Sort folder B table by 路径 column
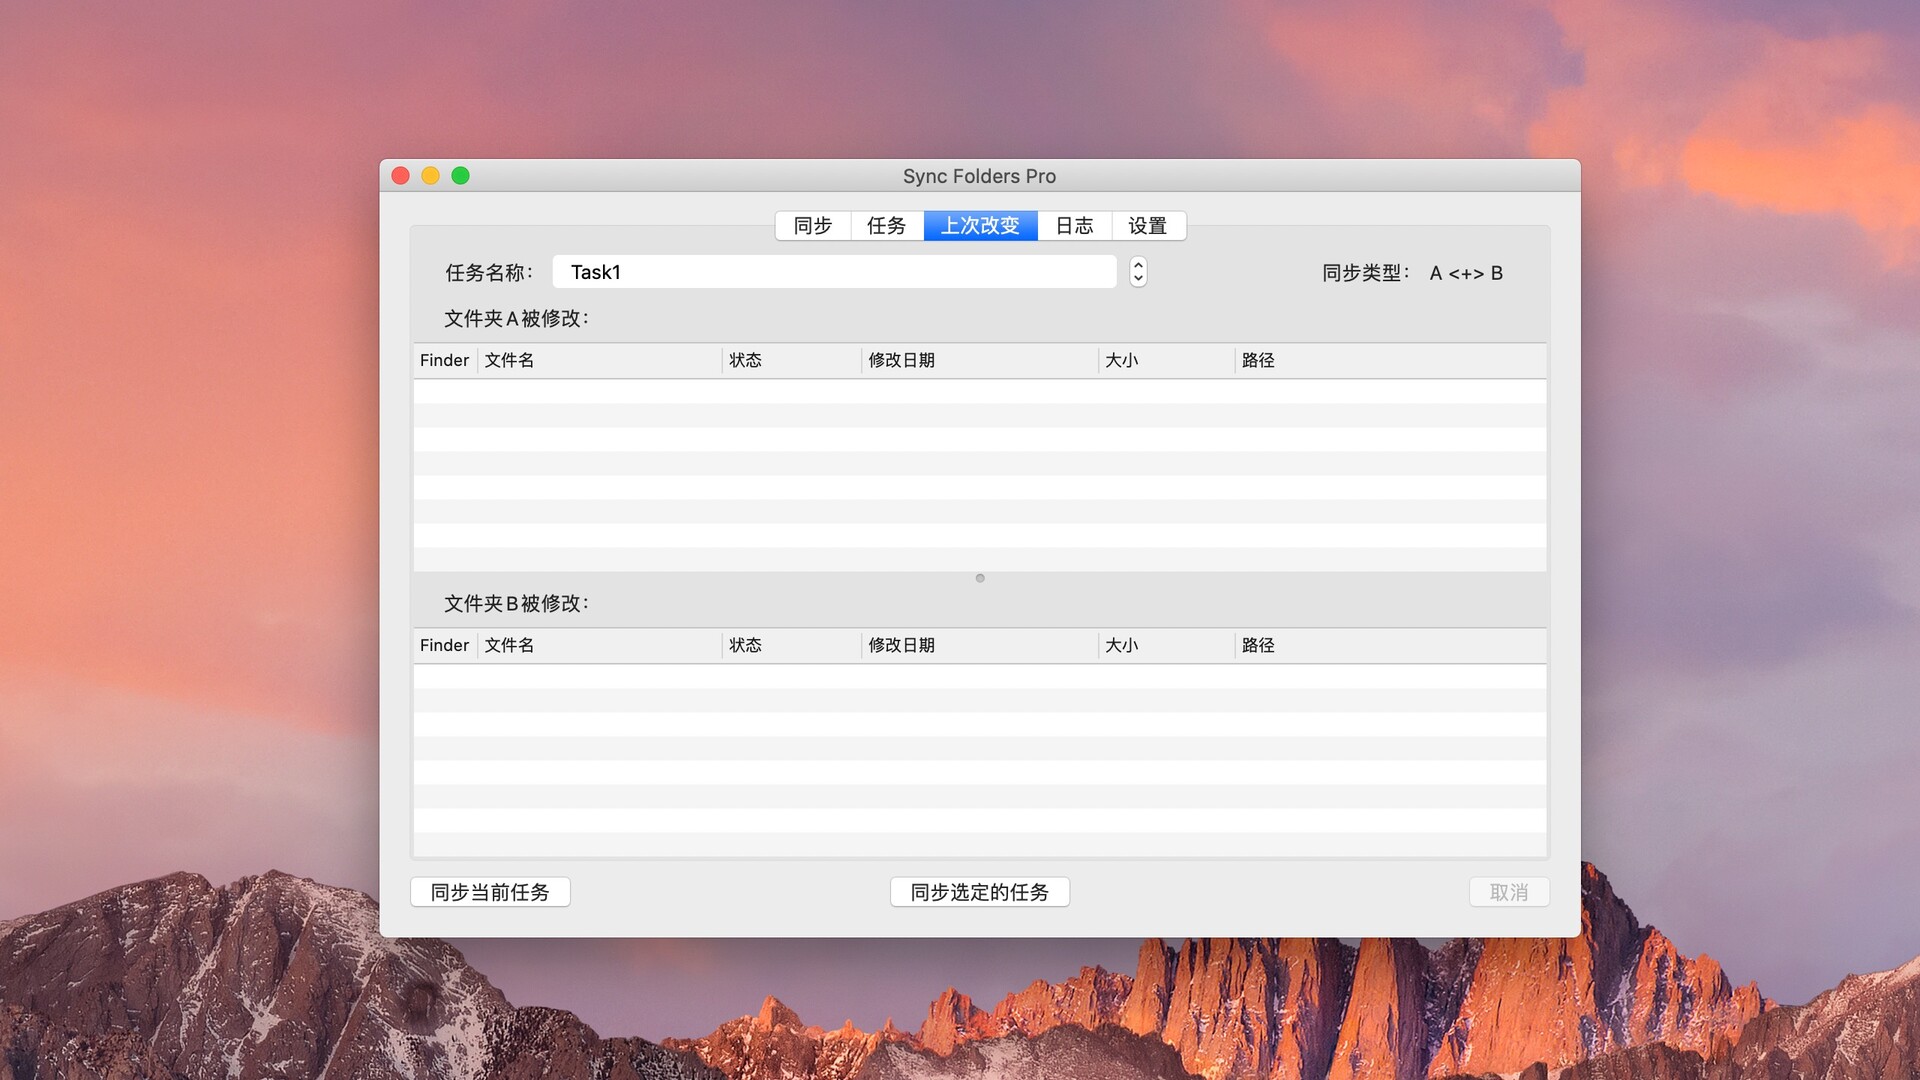 pos(1391,645)
